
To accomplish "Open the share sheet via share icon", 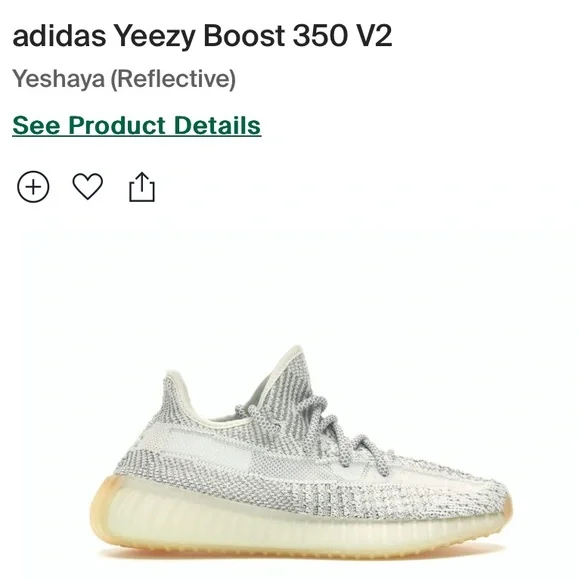I will [142, 187].
